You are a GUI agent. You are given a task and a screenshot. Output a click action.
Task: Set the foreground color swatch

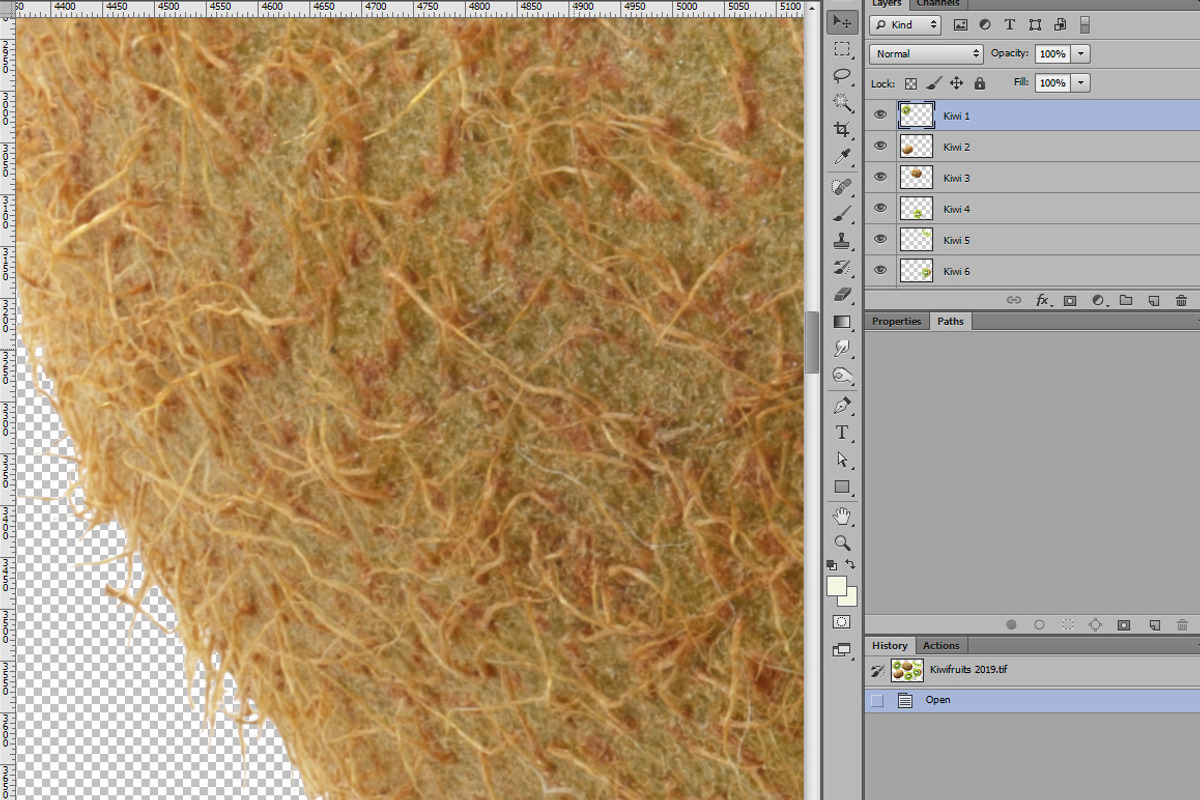[x=836, y=586]
